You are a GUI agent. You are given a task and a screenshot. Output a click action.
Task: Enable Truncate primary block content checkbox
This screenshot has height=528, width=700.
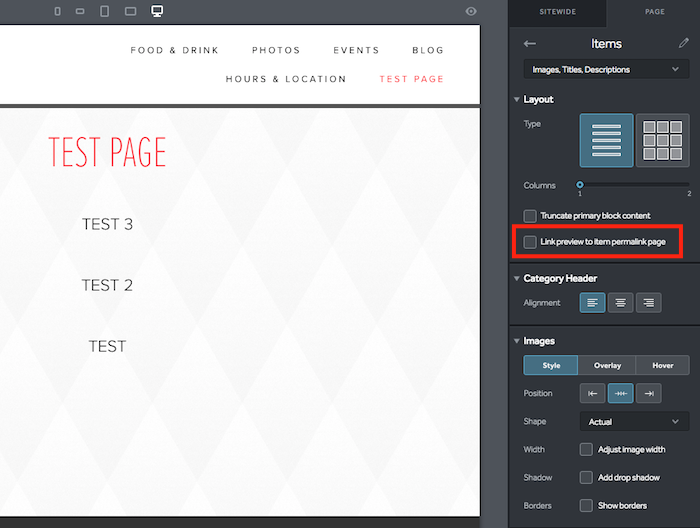[530, 216]
